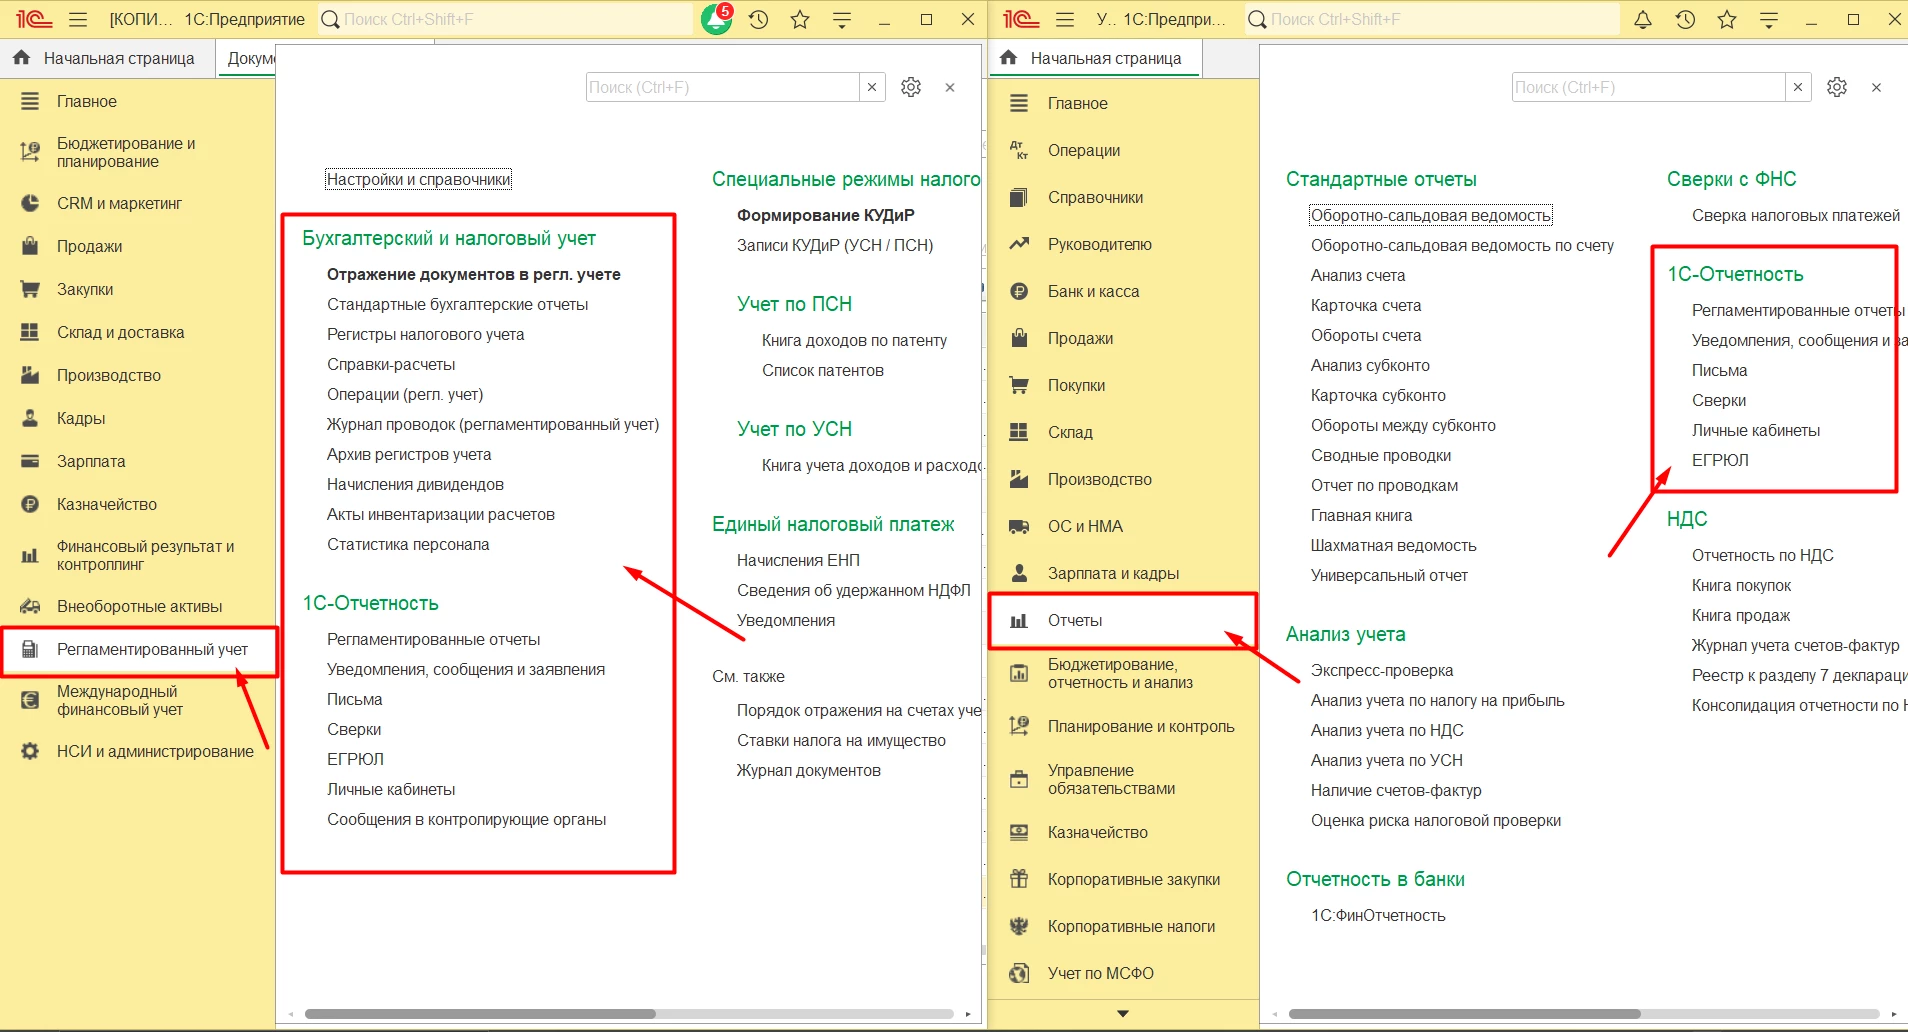Open favorites star in right window

[1727, 19]
